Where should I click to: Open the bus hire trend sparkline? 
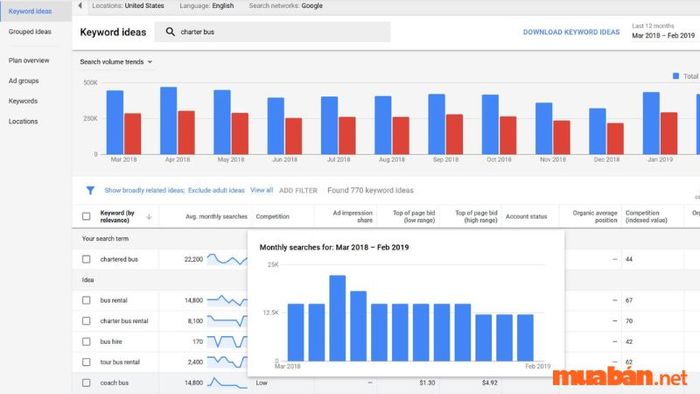pos(227,341)
